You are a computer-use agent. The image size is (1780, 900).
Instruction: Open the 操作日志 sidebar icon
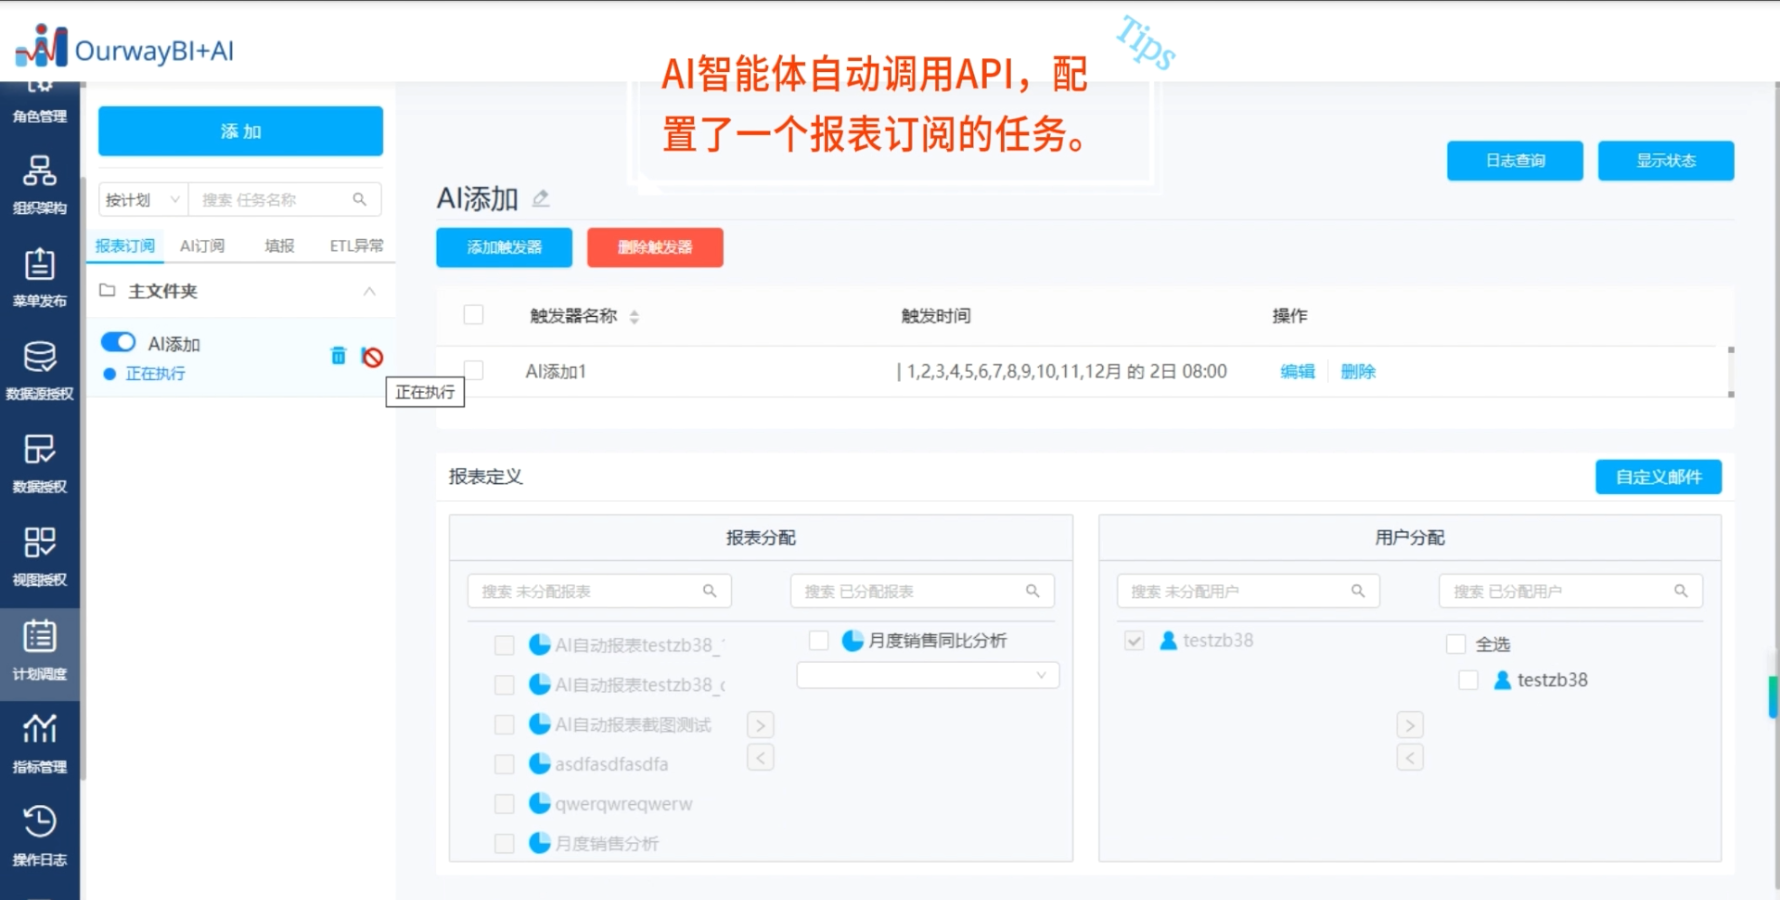click(39, 835)
